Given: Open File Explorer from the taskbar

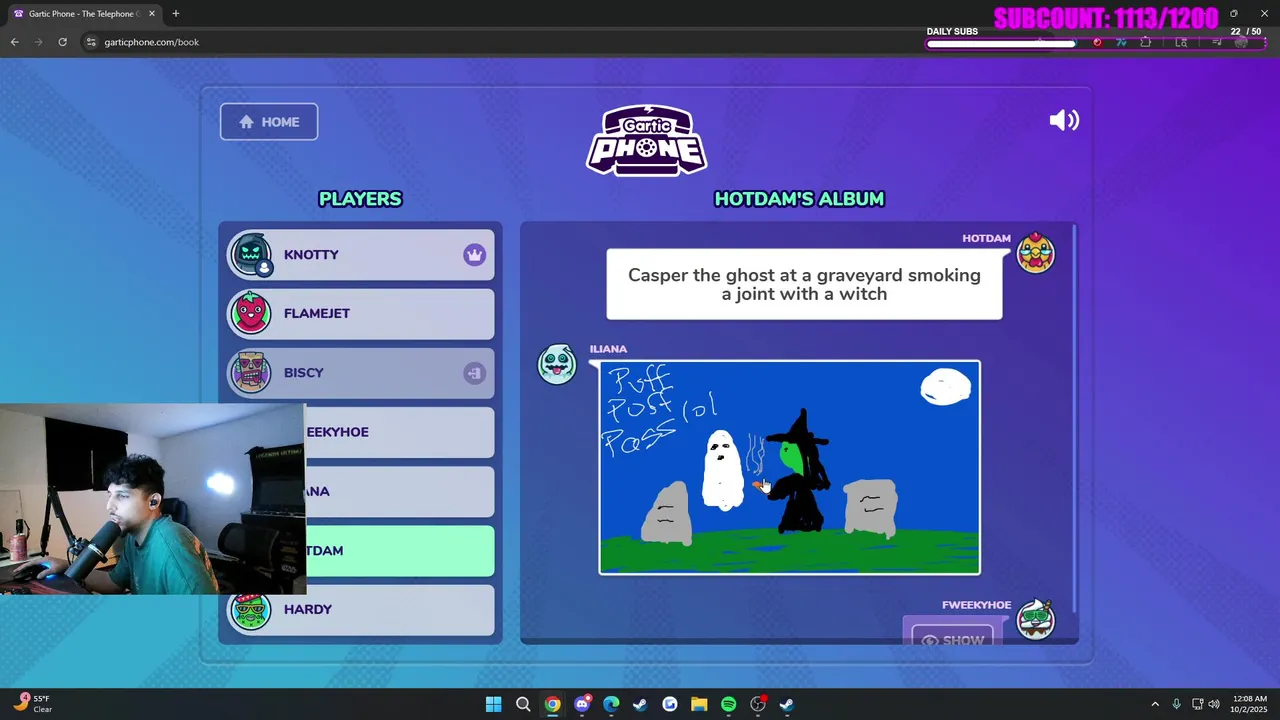Looking at the screenshot, I should tap(699, 704).
